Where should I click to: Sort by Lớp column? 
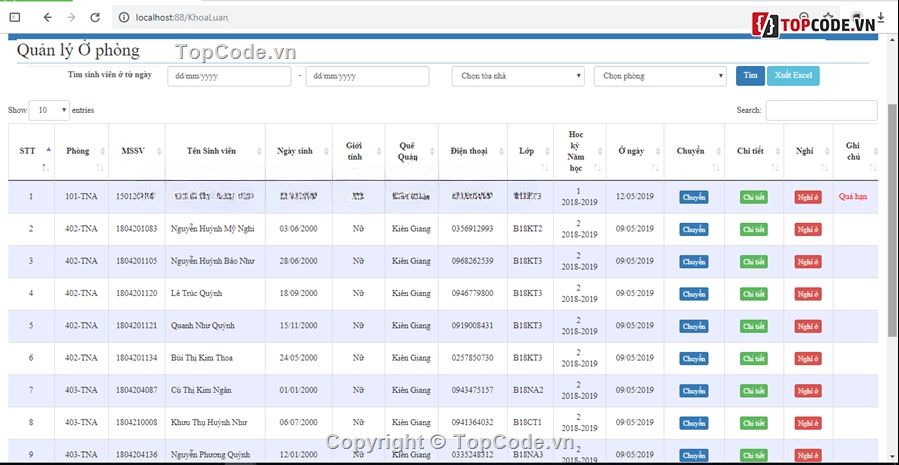click(x=530, y=152)
